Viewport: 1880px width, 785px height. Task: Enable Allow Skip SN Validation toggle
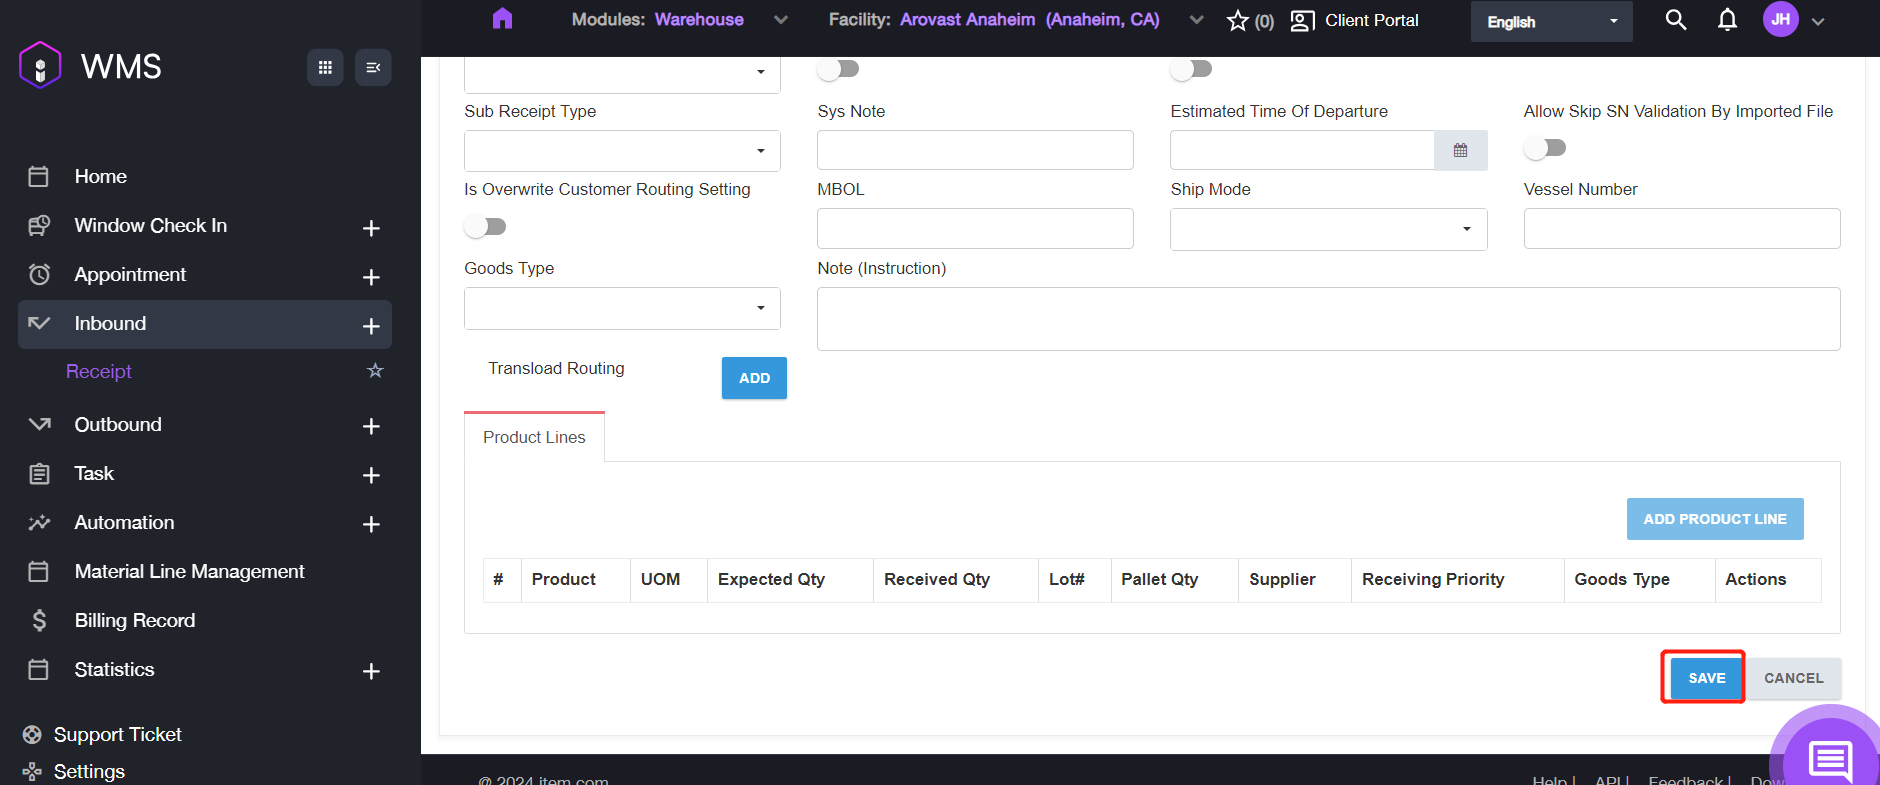[1545, 148]
